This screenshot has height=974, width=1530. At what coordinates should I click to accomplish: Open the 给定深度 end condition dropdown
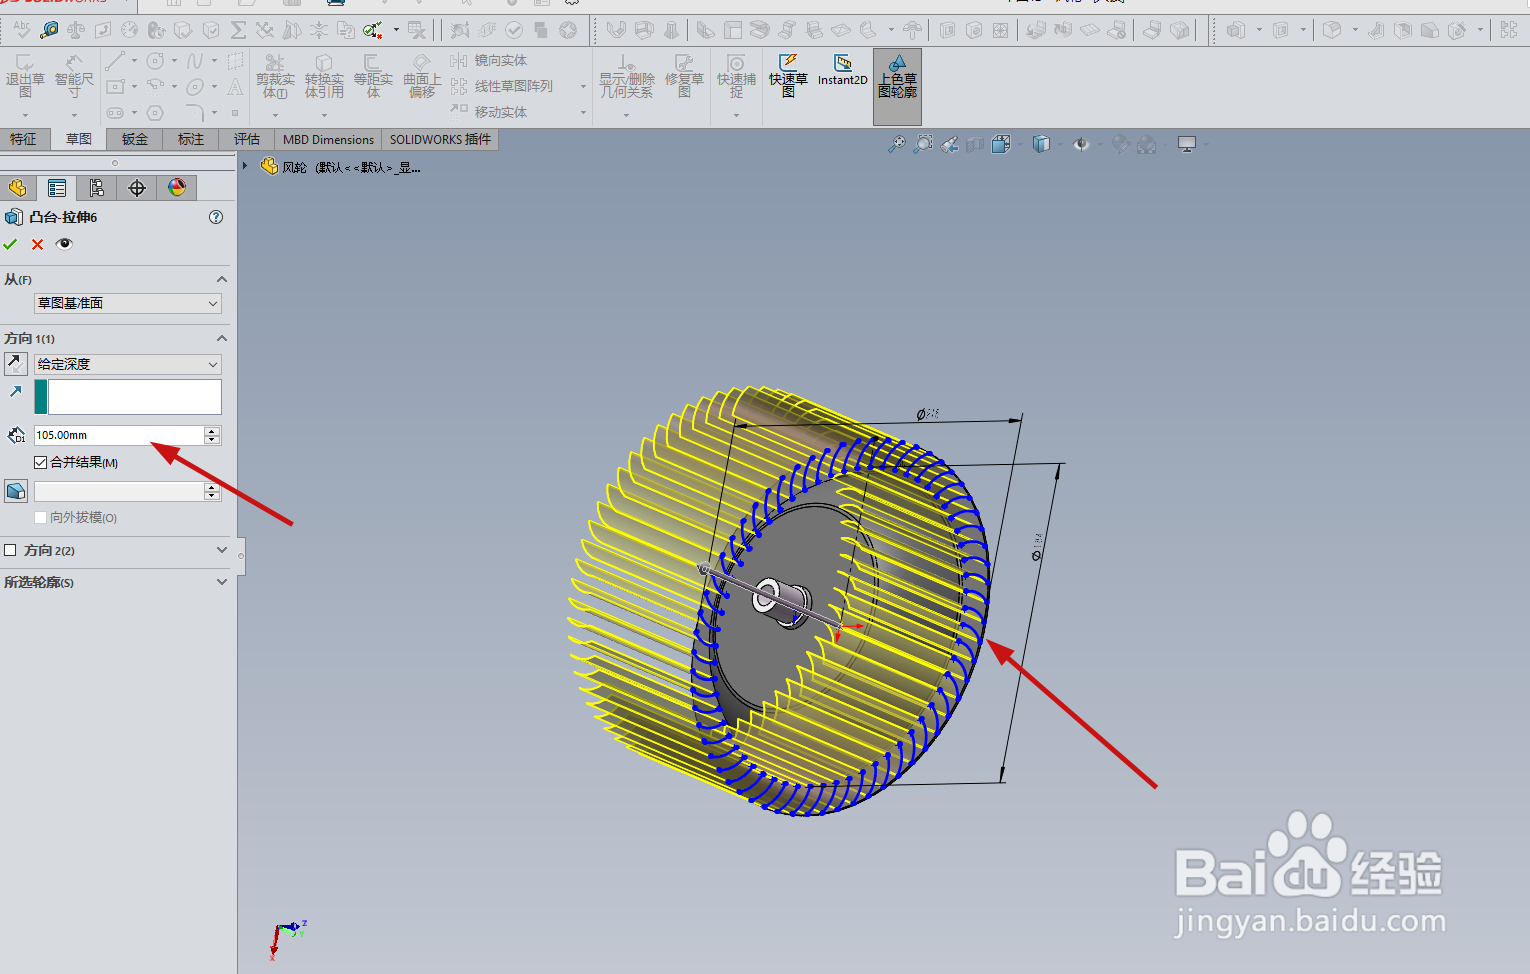tap(127, 364)
